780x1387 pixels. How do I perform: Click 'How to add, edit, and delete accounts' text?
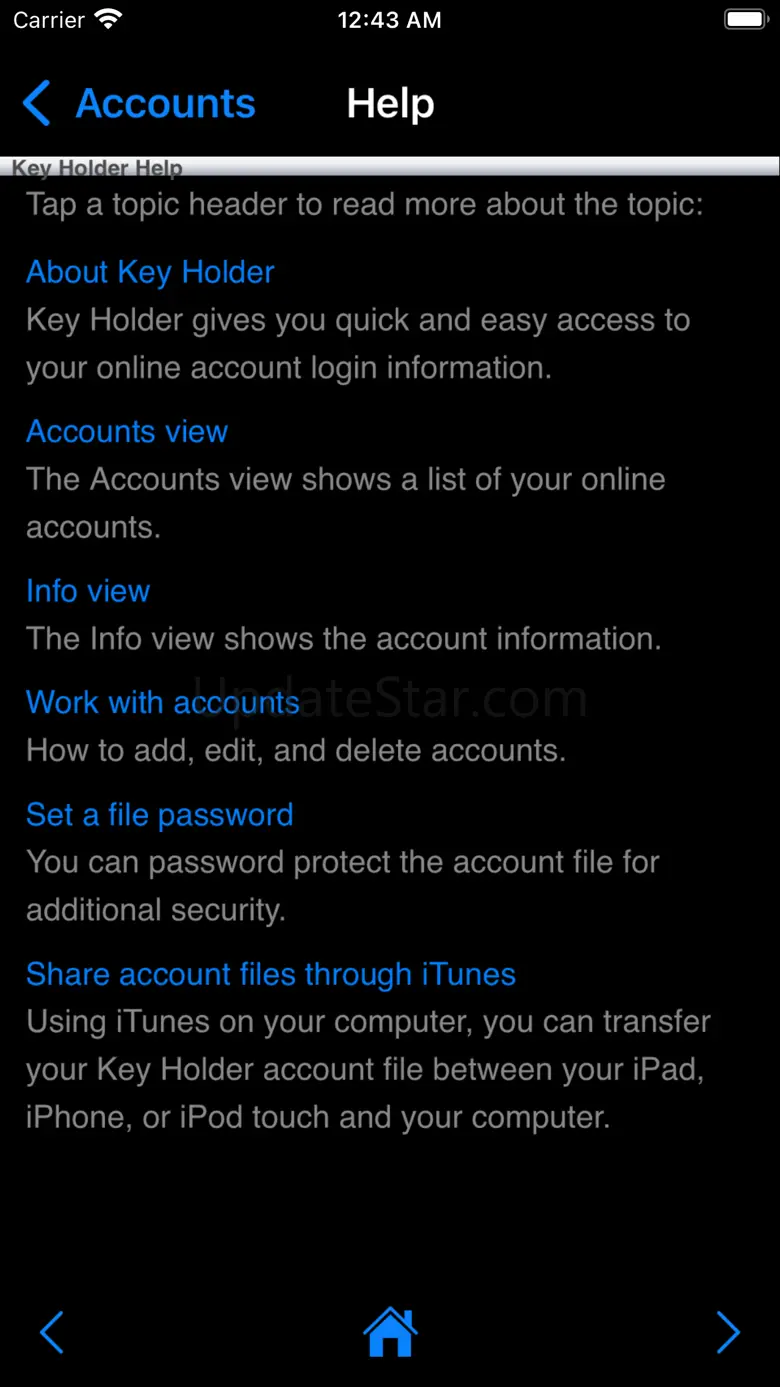pos(296,750)
